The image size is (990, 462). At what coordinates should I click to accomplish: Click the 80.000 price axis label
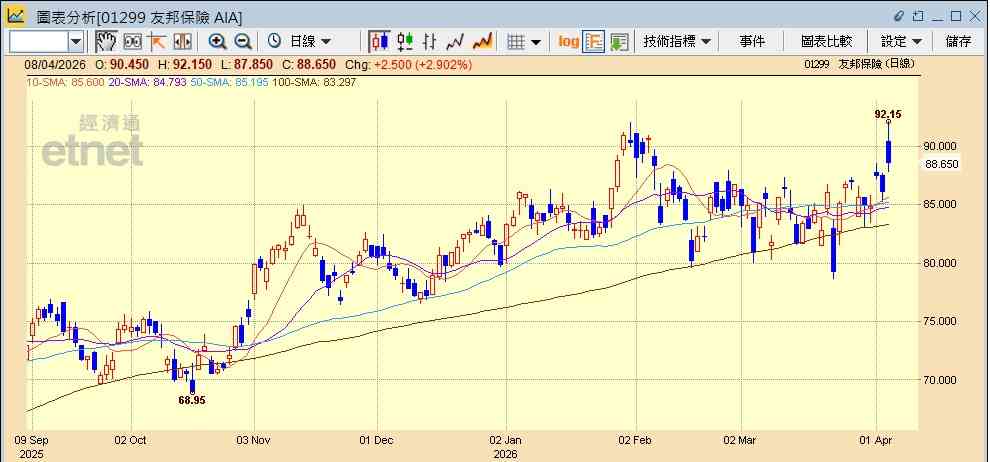pyautogui.click(x=942, y=263)
